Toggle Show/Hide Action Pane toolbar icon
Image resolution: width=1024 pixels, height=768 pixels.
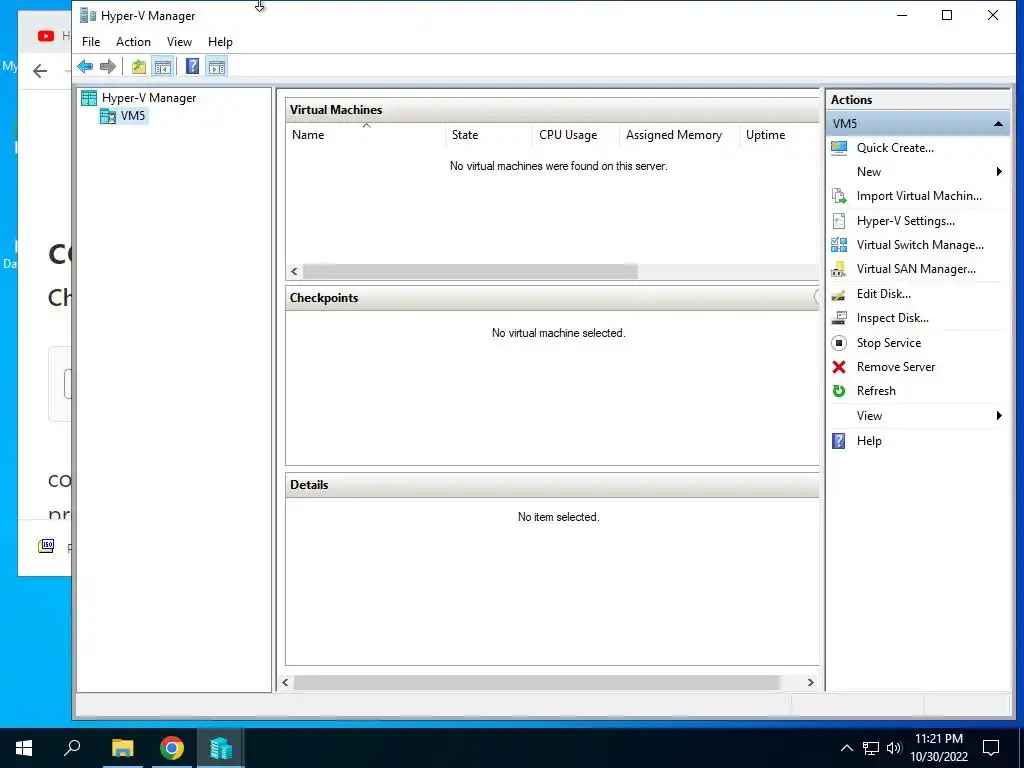[217, 66]
